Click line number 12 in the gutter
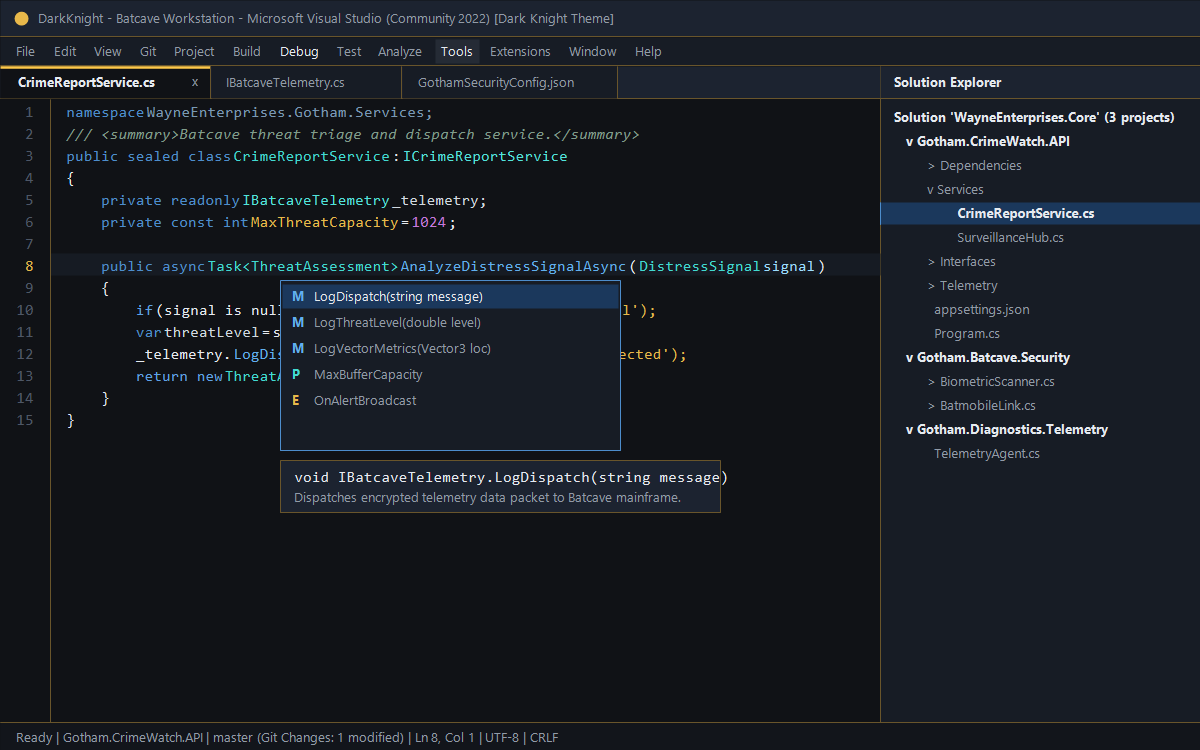Screen dimensions: 1200x750 click(x=25, y=354)
